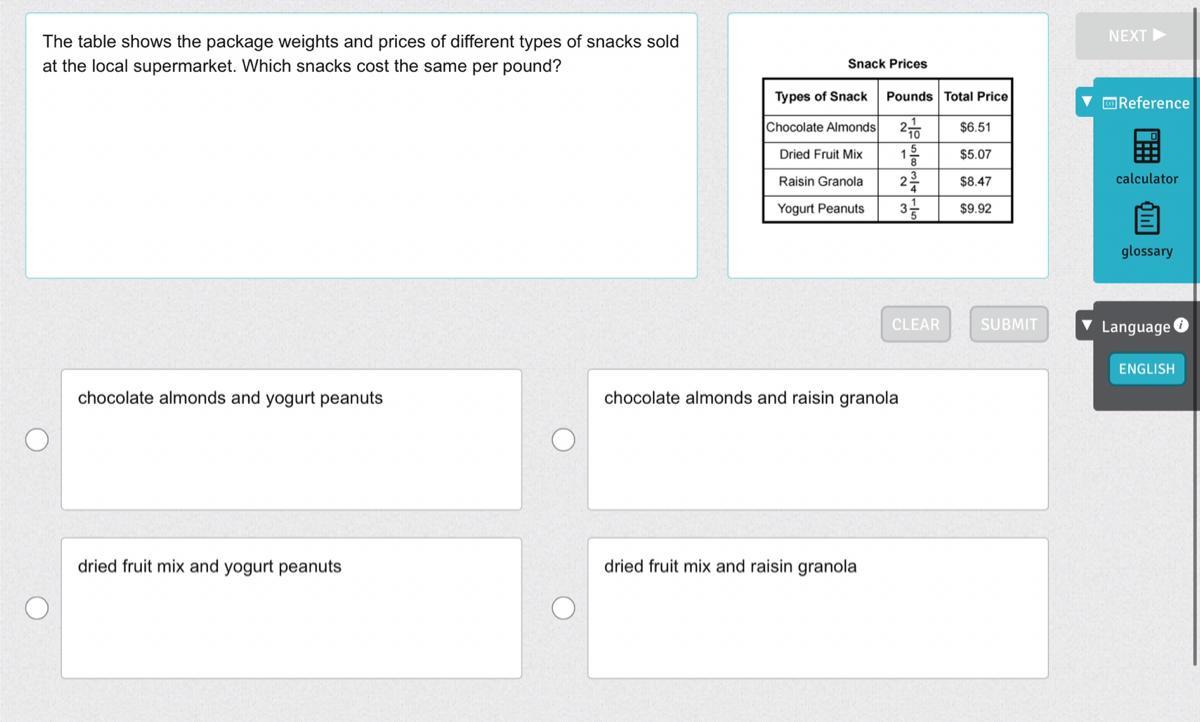Click the 'chocolate almonds and yogurt peanuts' answer card
The height and width of the screenshot is (722, 1200).
tap(290, 440)
